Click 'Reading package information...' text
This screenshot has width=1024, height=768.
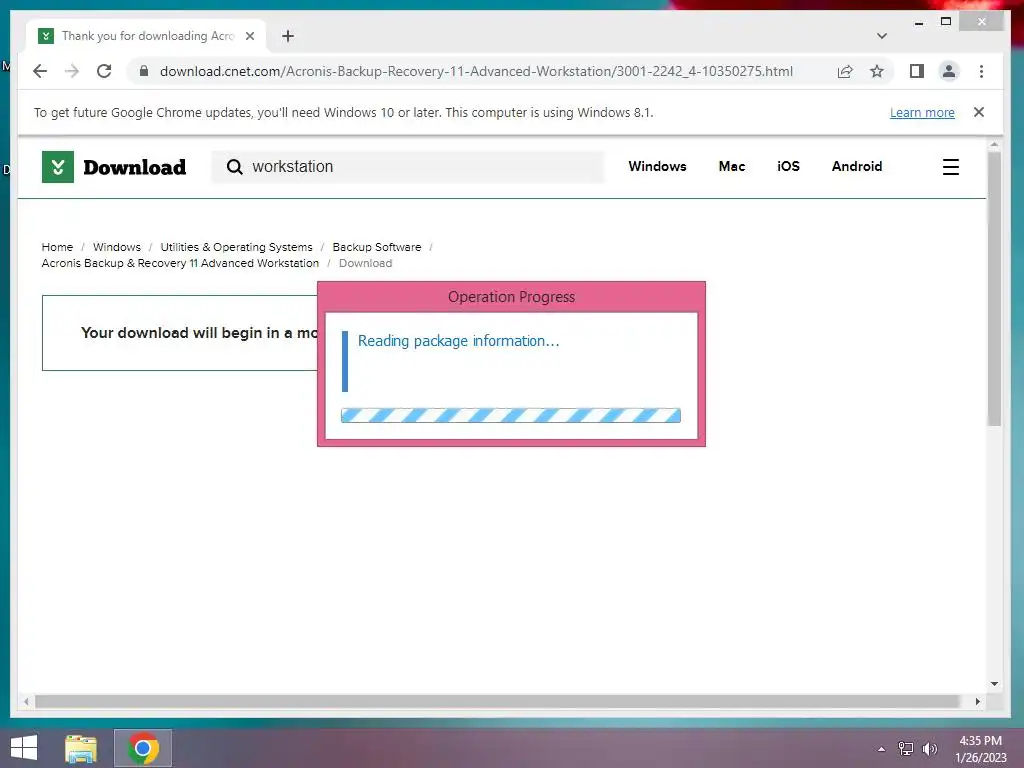click(458, 341)
